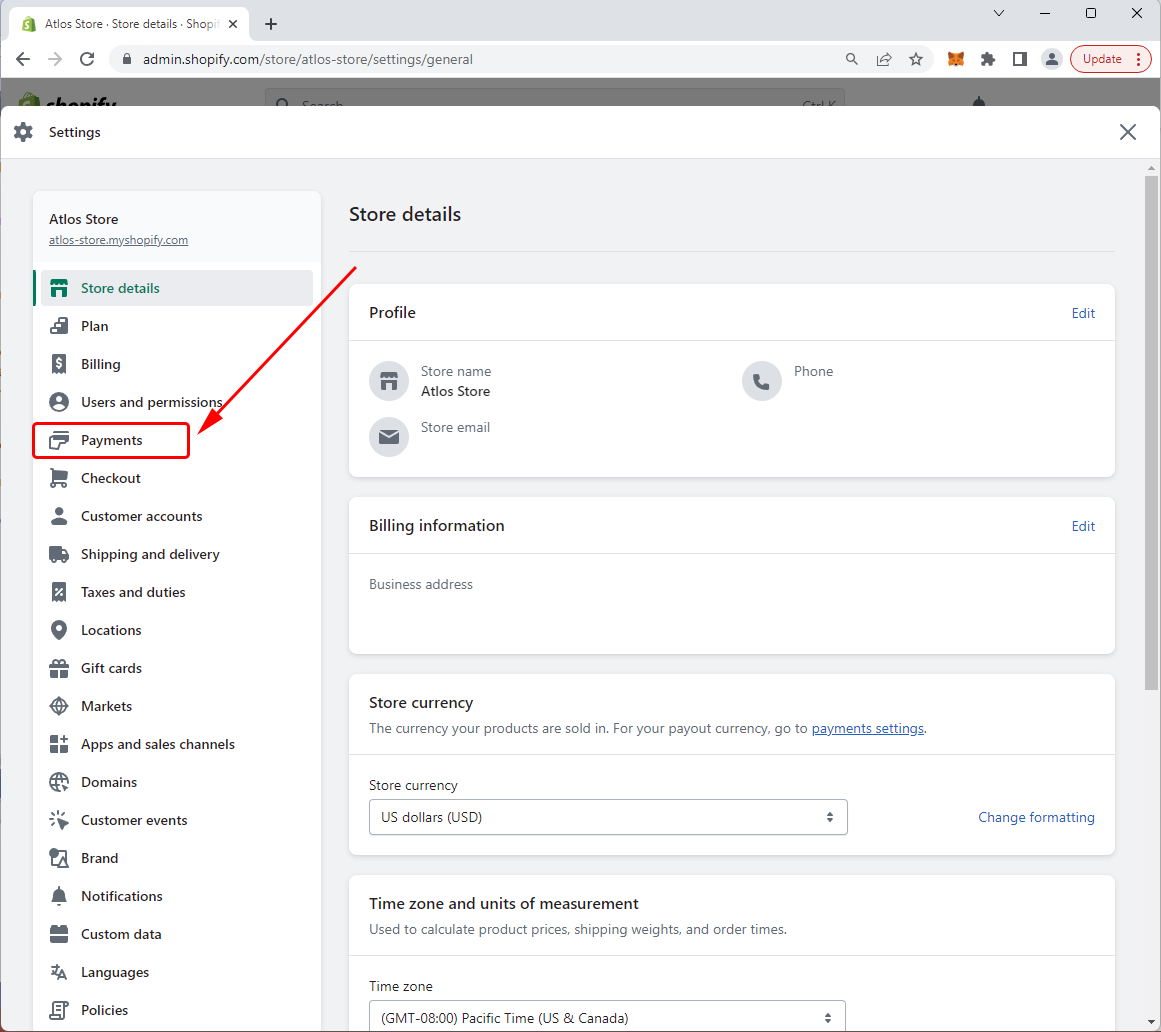This screenshot has height=1032, width=1161.
Task: Open the Store currency dropdown
Action: [608, 817]
